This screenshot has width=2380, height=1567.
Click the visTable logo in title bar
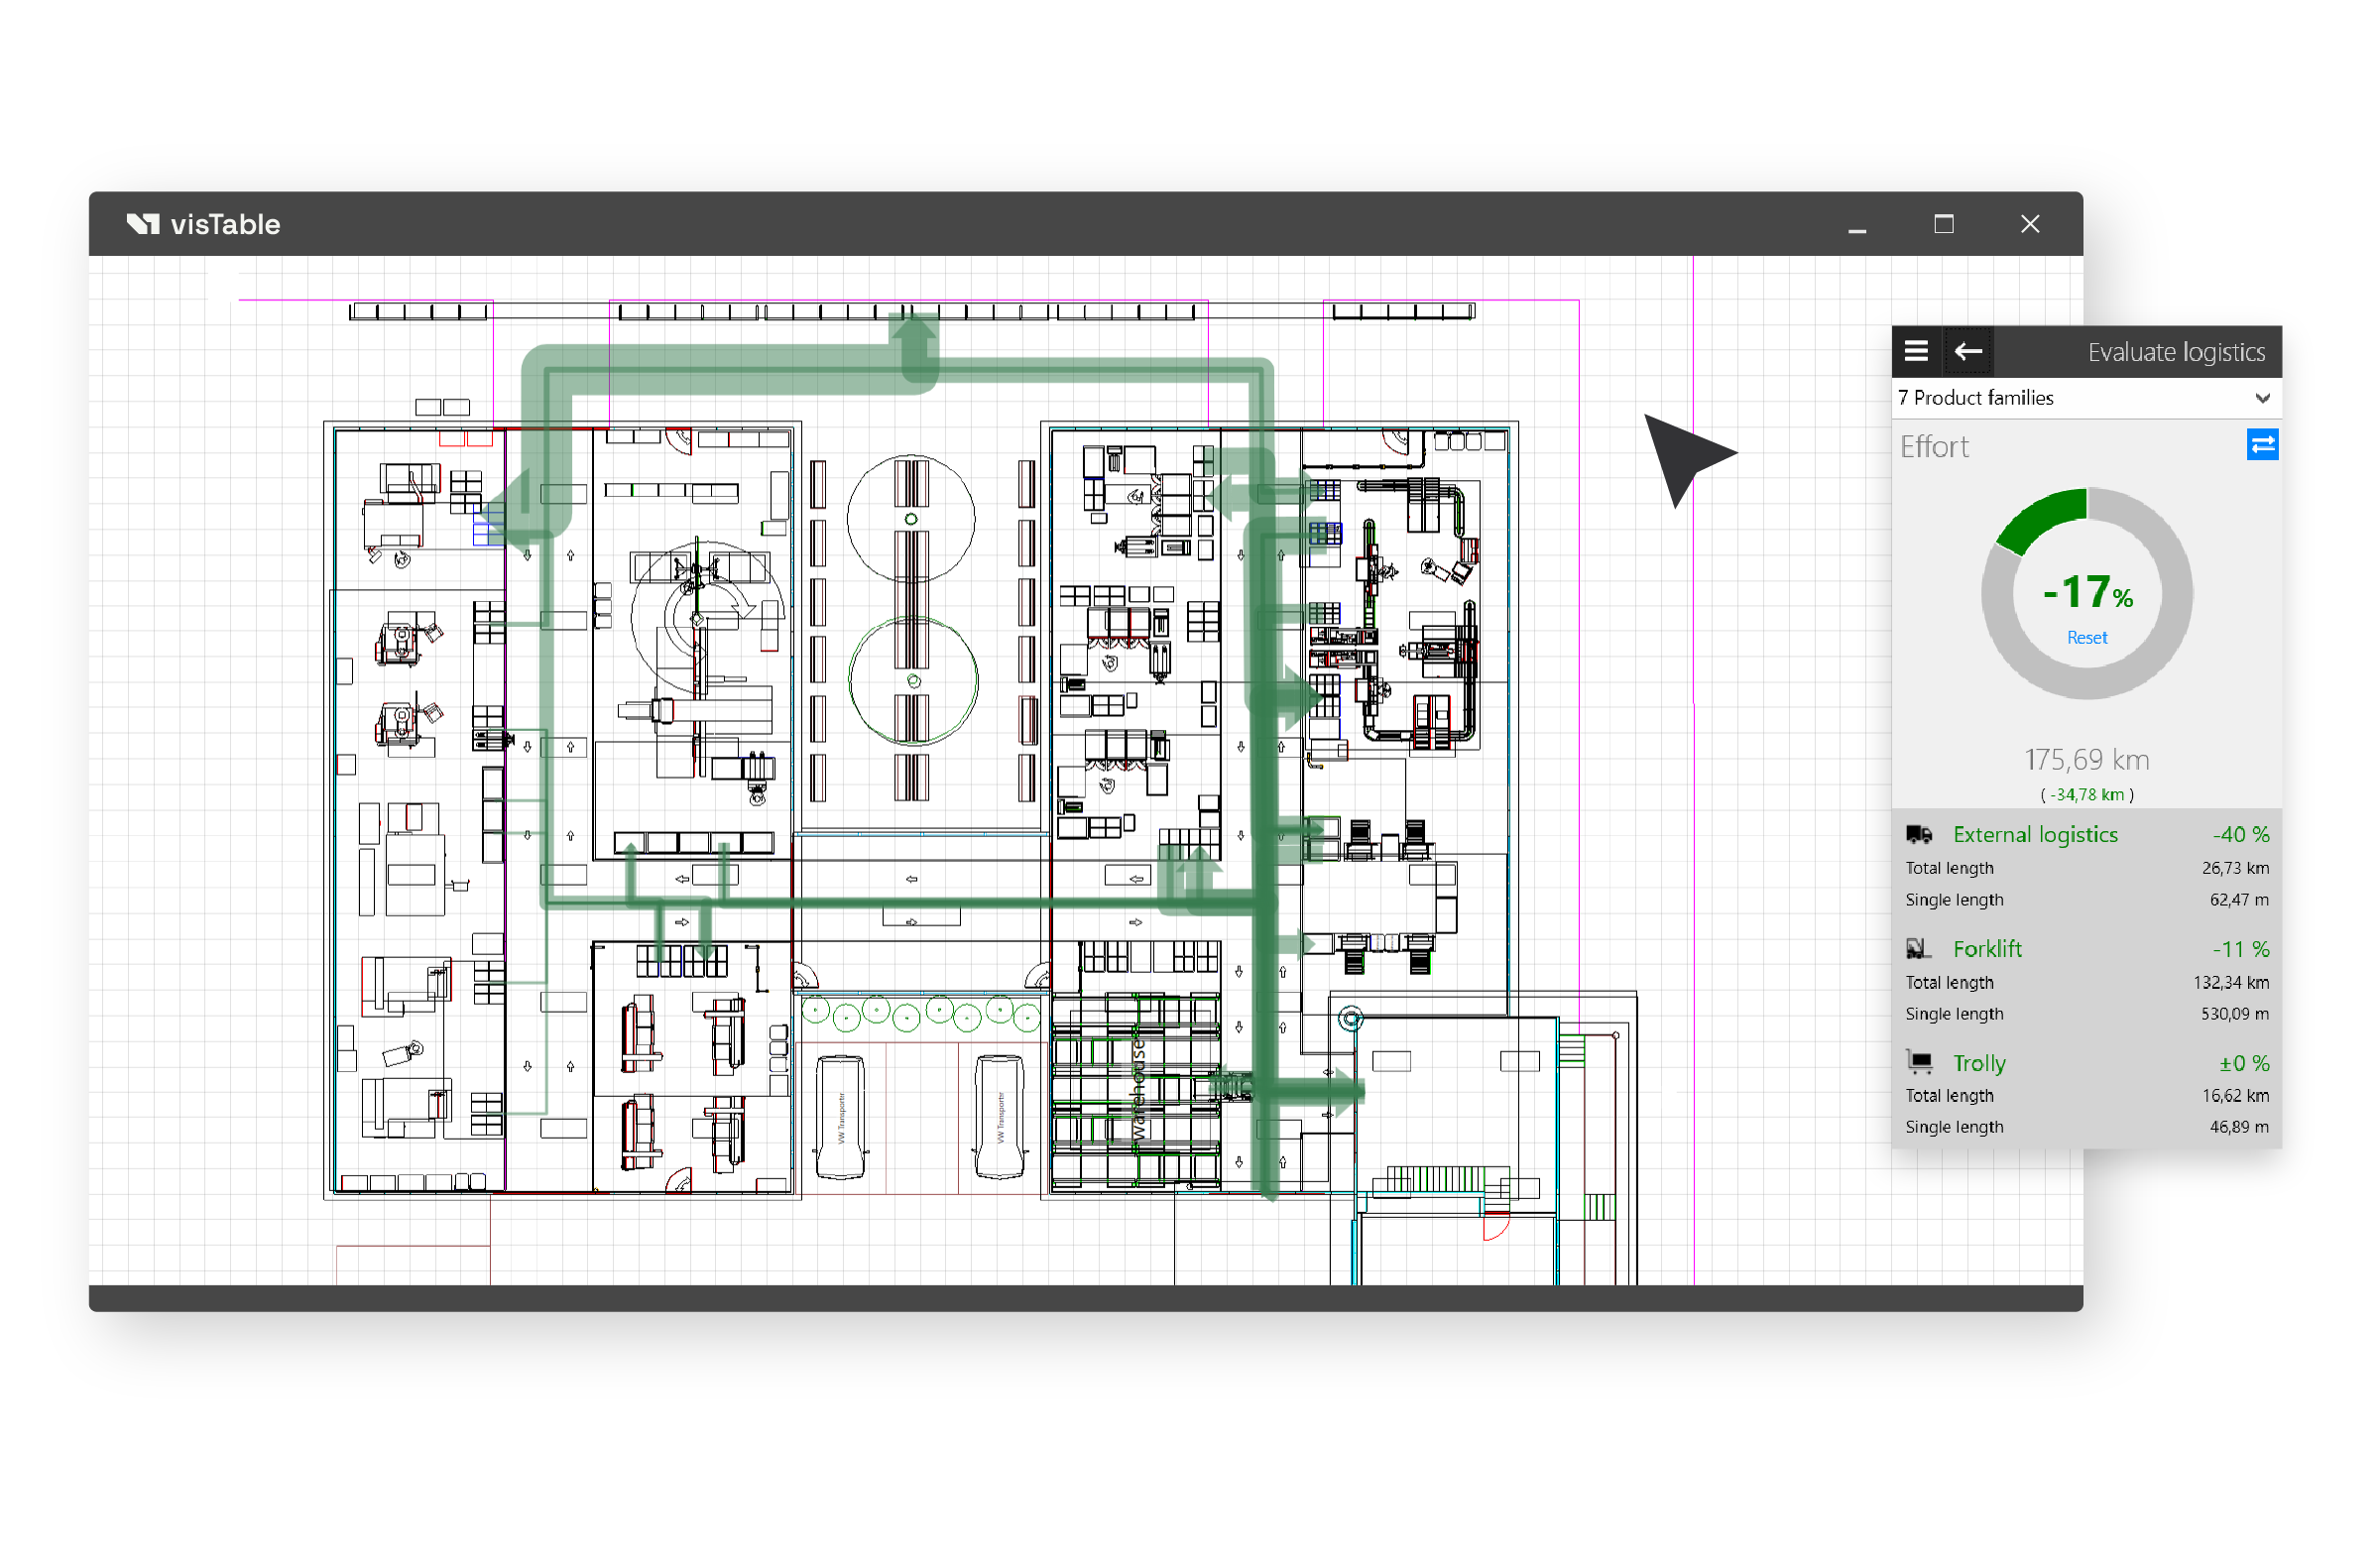[203, 224]
